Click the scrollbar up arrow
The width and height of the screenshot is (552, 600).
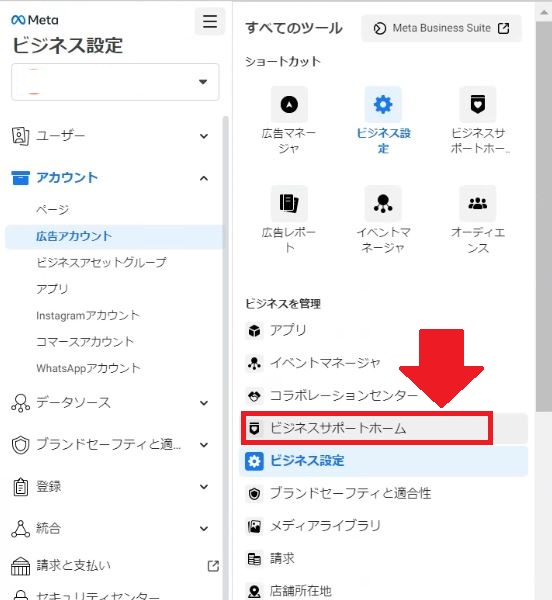pyautogui.click(x=544, y=13)
